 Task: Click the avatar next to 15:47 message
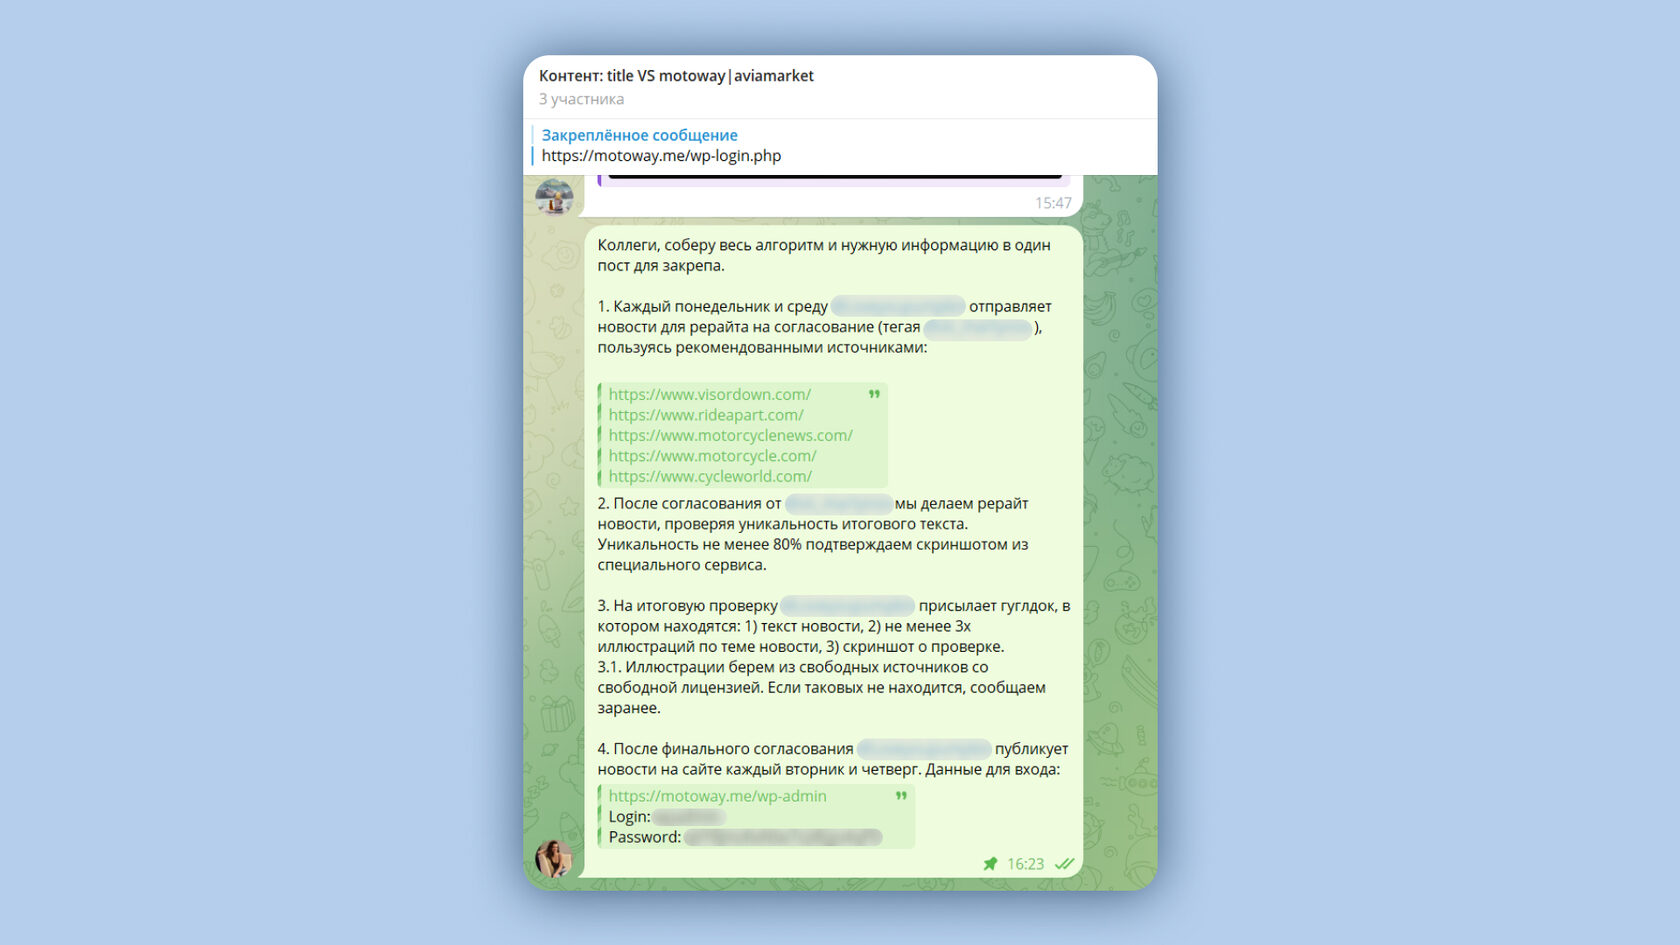point(554,195)
